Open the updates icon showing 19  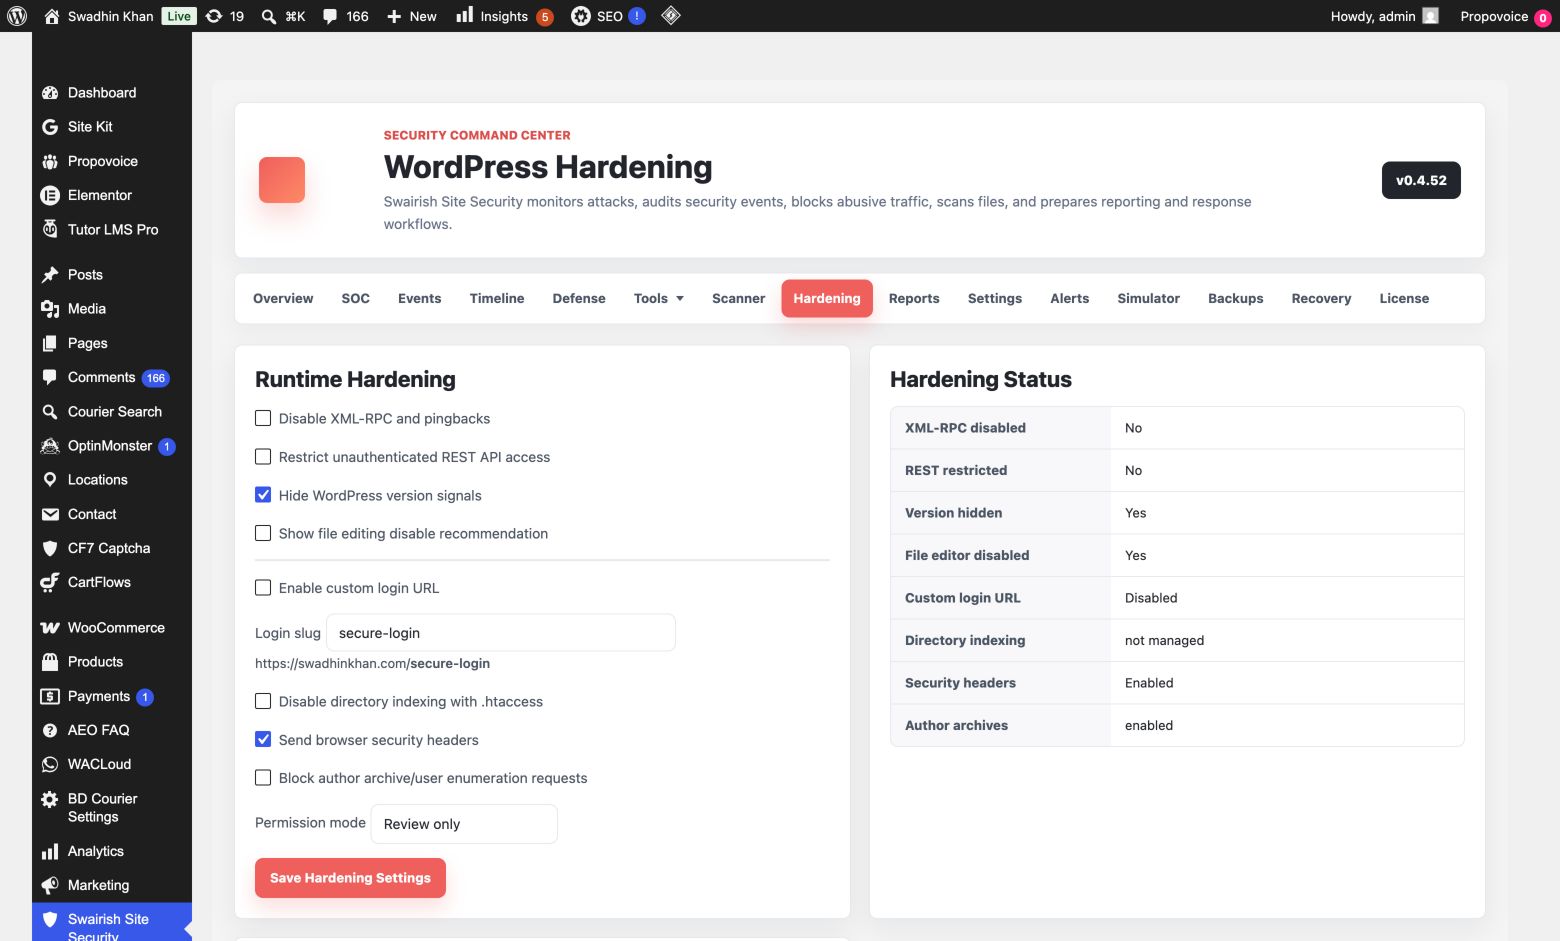[214, 16]
